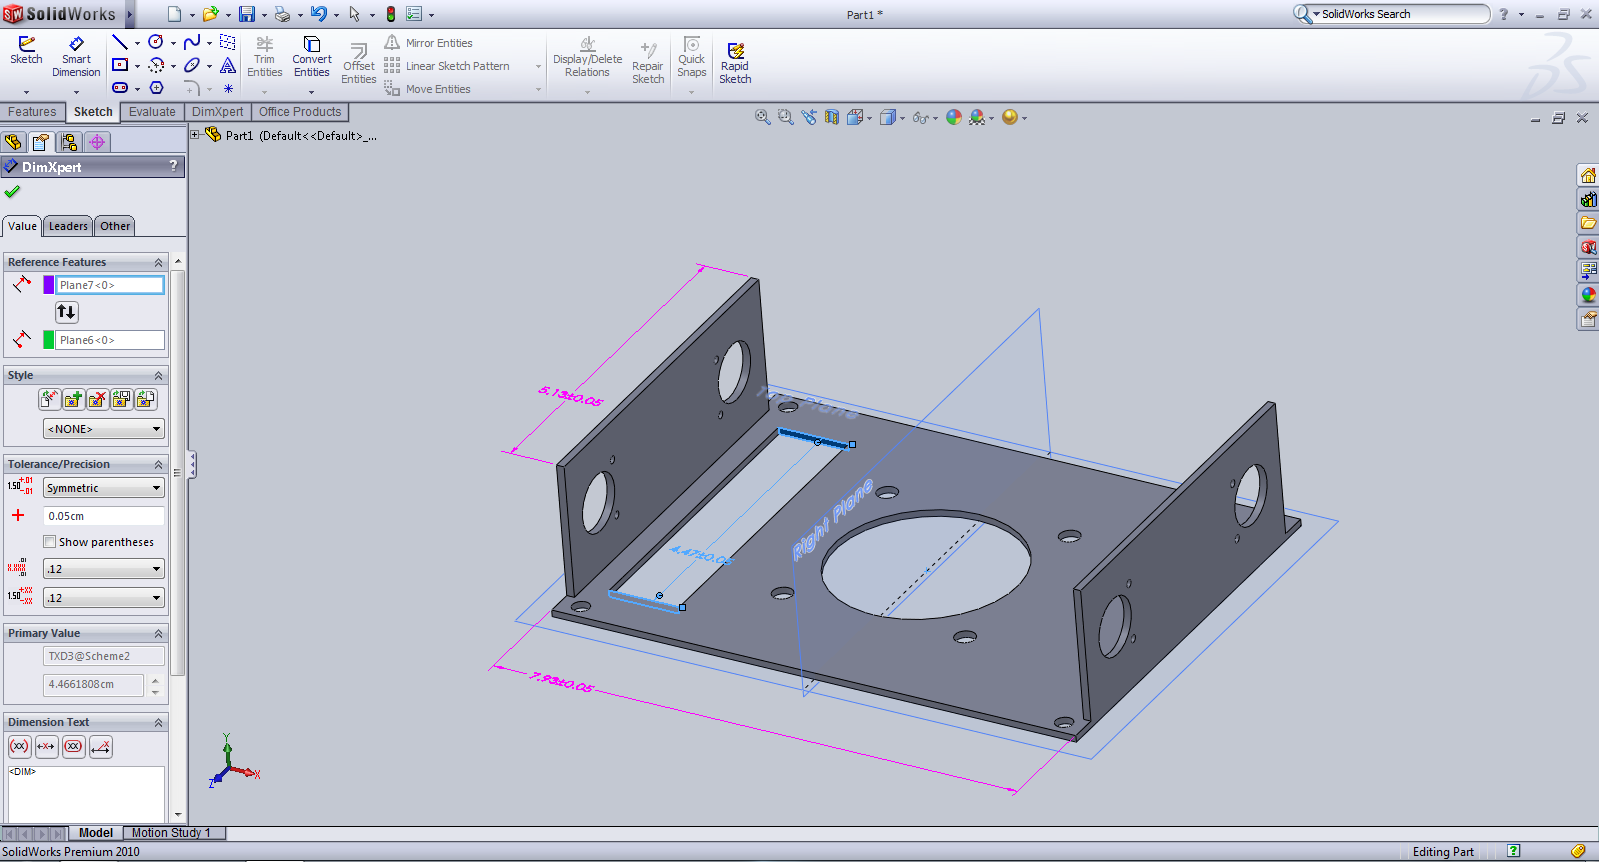Open the <NONE> style dropdown
1599x862 pixels.
[103, 429]
